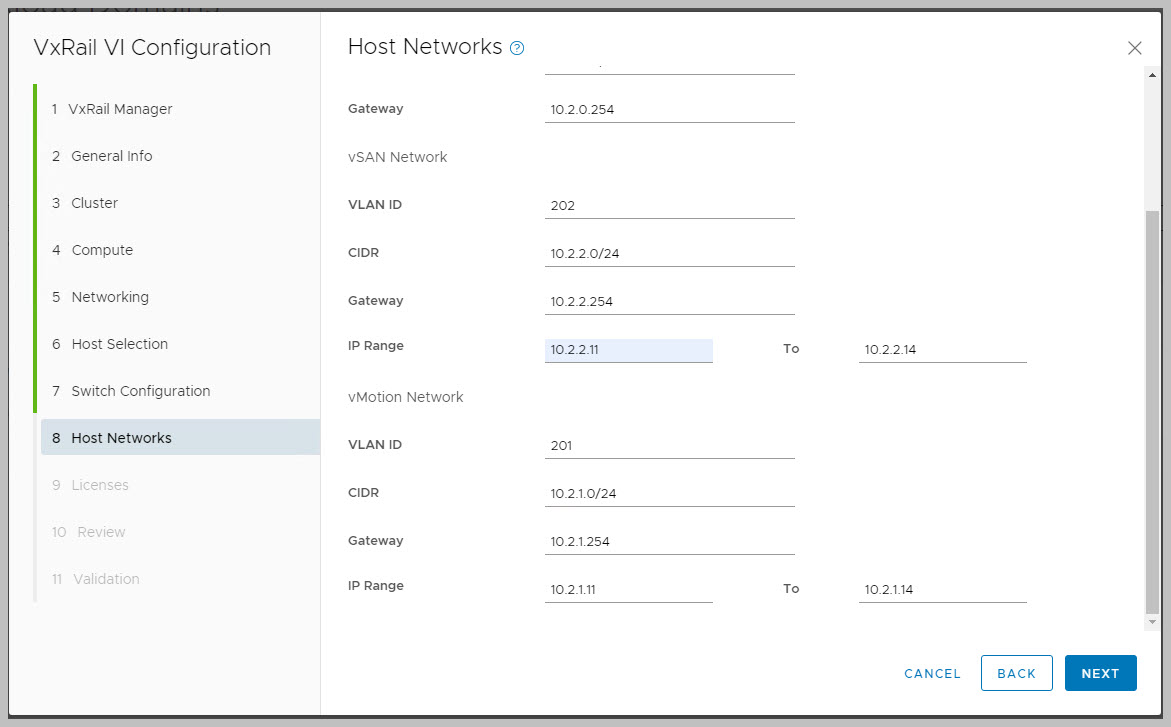
Task: Jump to the Cluster step
Action: [94, 203]
